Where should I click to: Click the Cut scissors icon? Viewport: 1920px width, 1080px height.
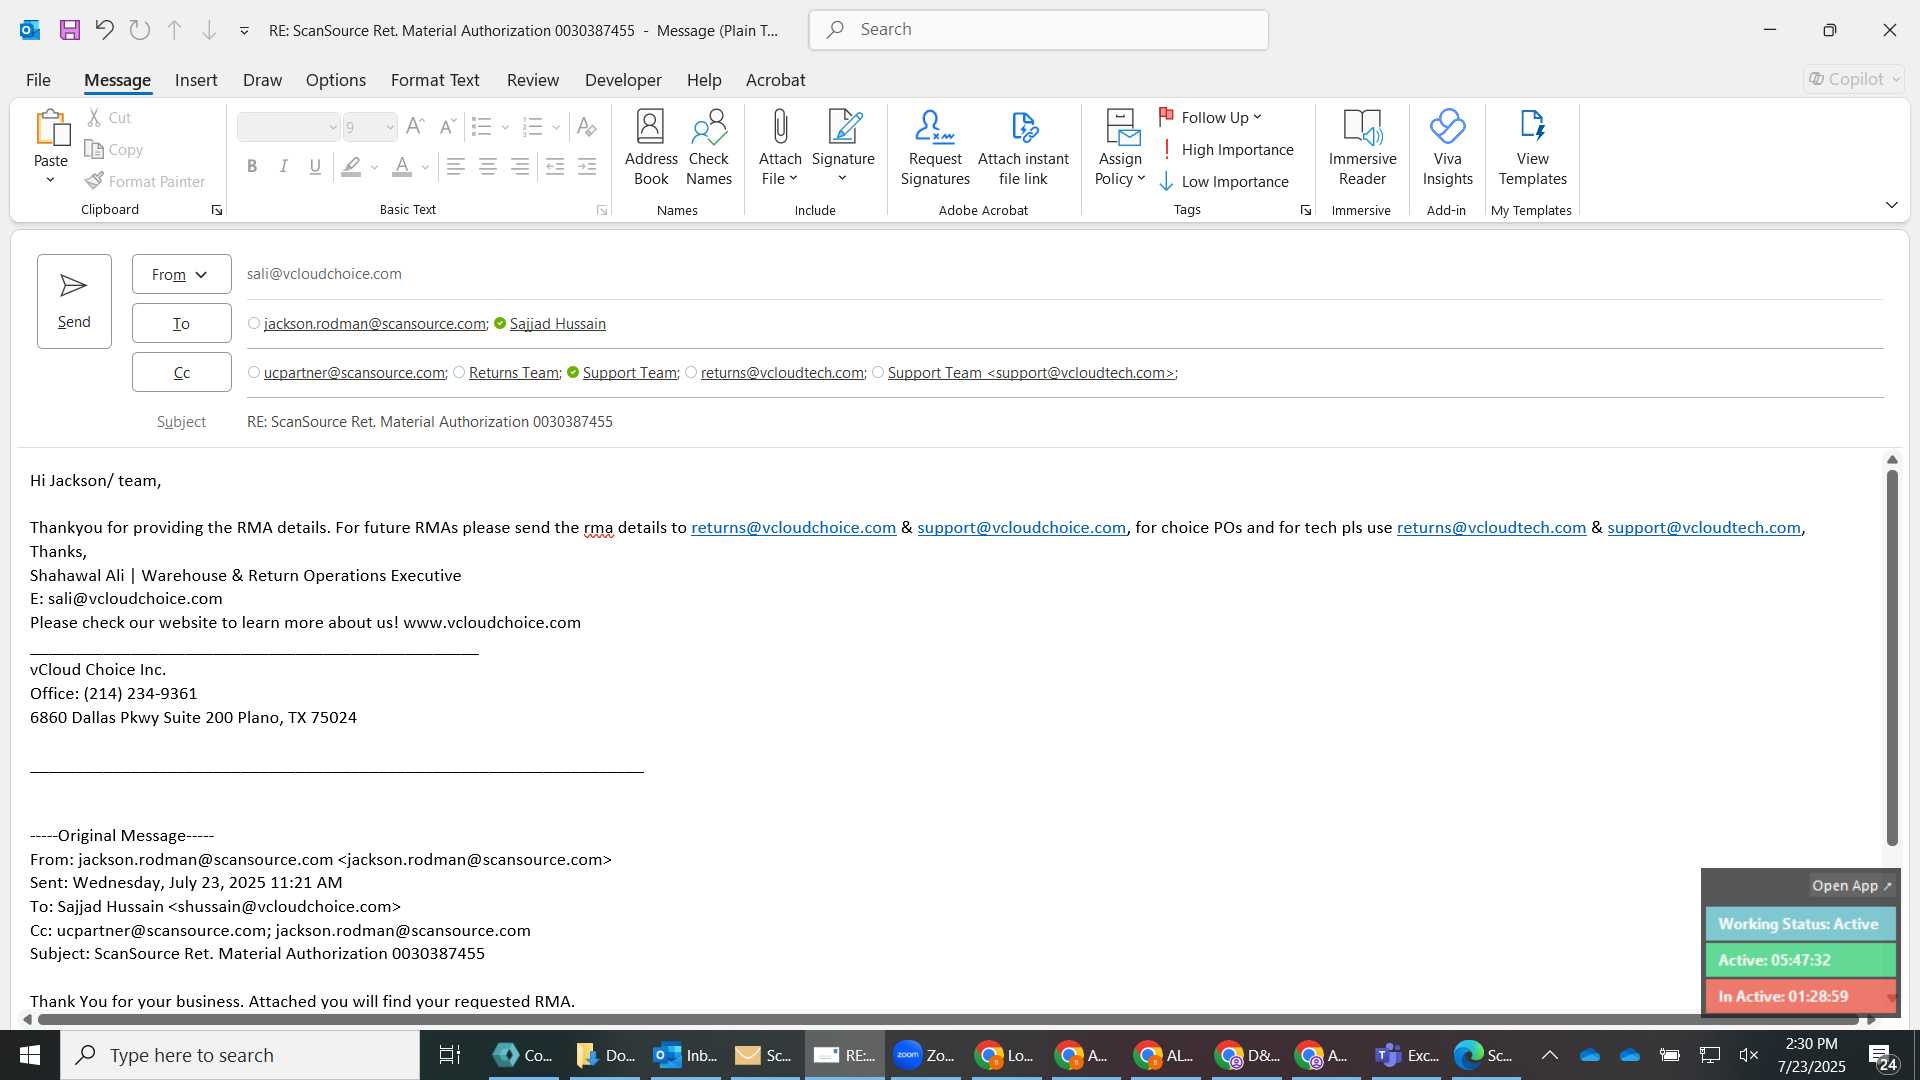pyautogui.click(x=94, y=118)
